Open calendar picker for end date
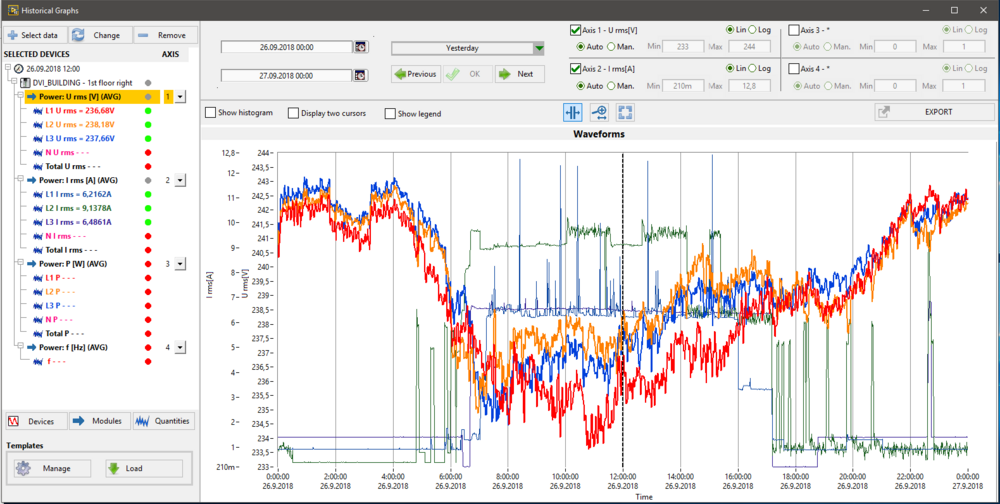The image size is (1000, 504). pos(361,75)
